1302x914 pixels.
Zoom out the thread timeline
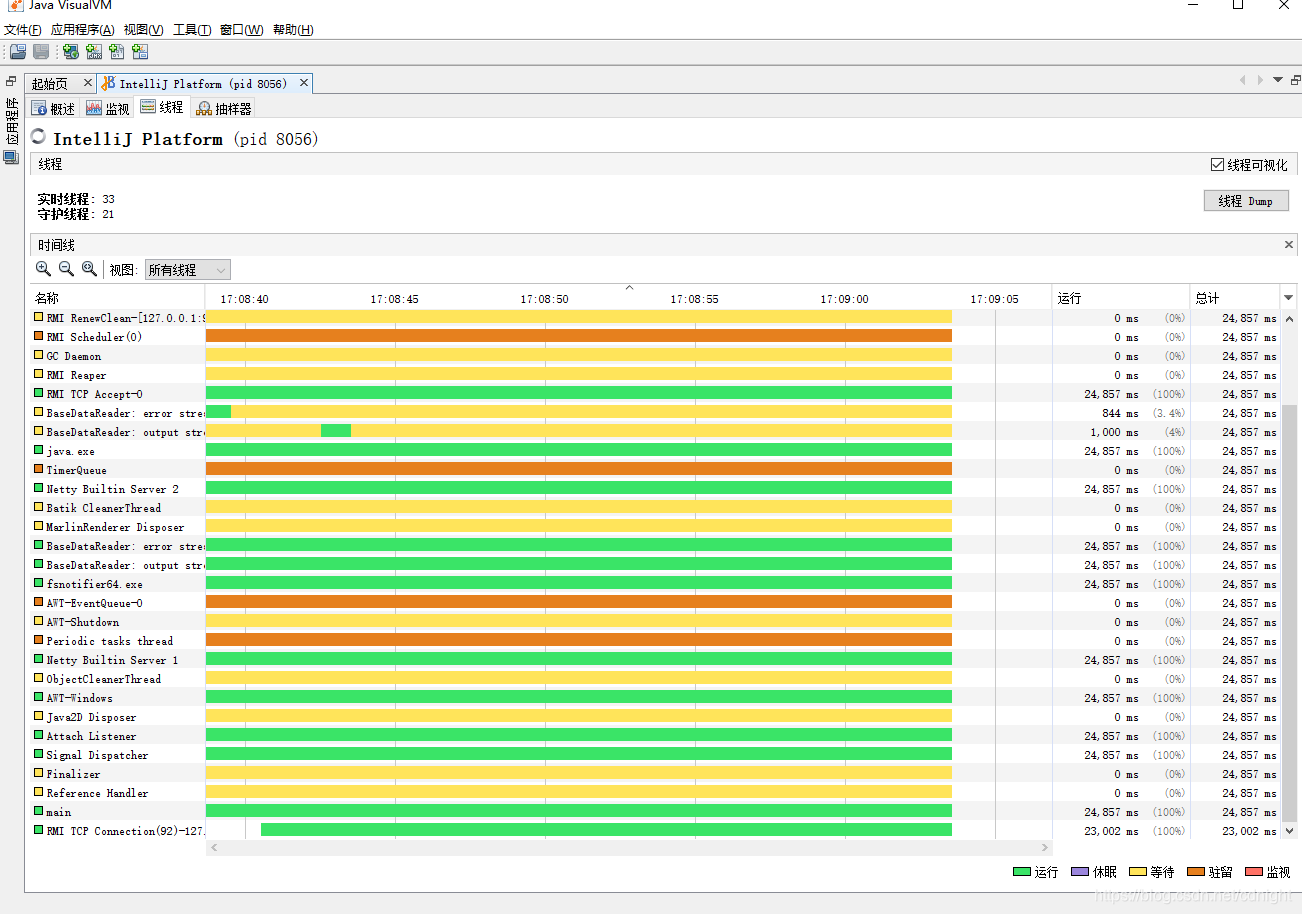pos(66,269)
